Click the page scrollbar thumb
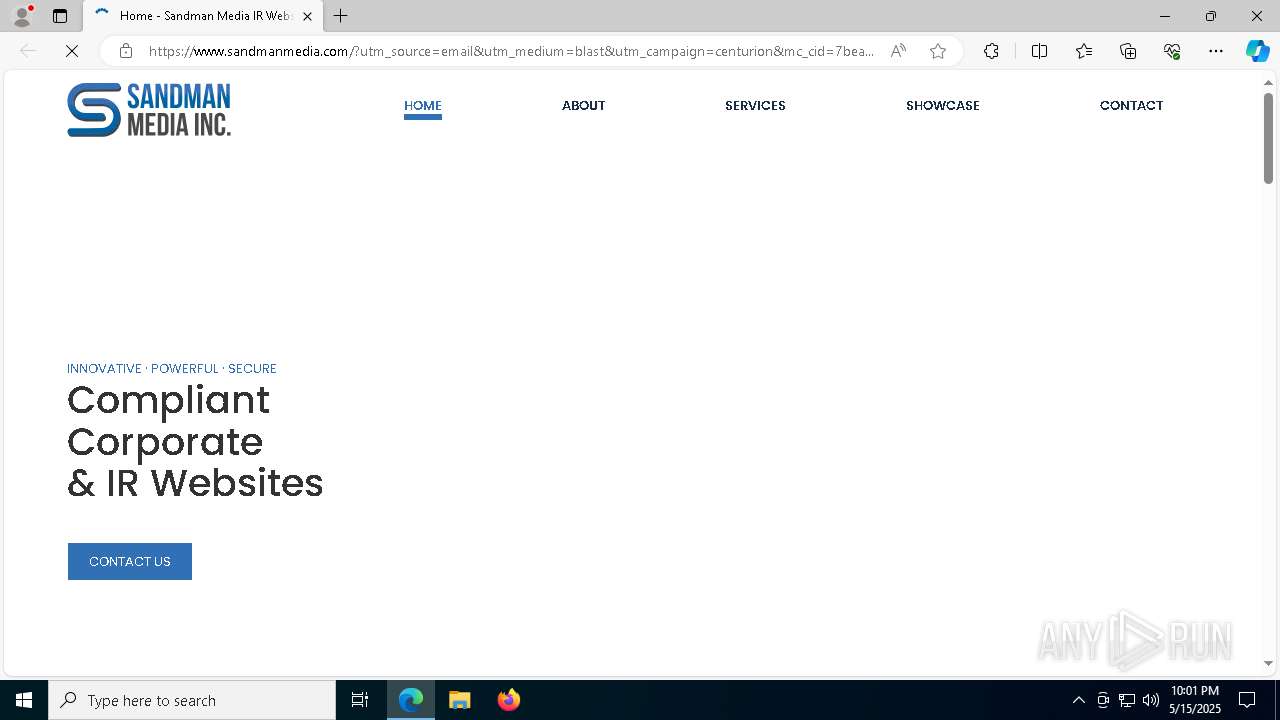The width and height of the screenshot is (1280, 720). (x=1268, y=138)
